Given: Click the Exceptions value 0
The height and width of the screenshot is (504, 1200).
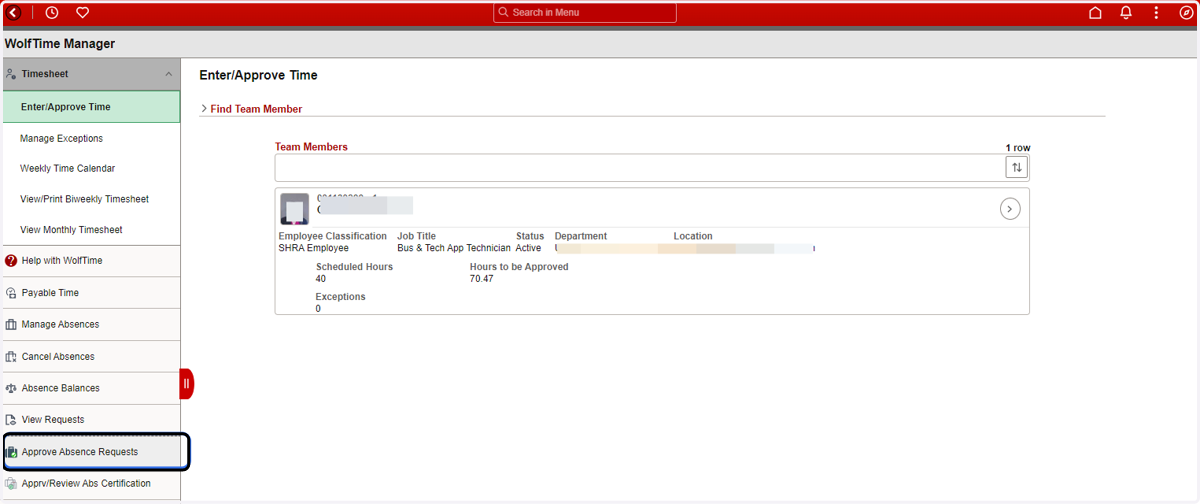Looking at the screenshot, I should click(x=319, y=309).
